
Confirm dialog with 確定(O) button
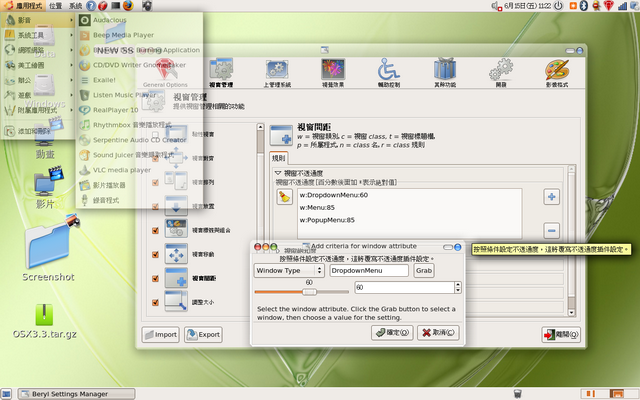click(392, 333)
